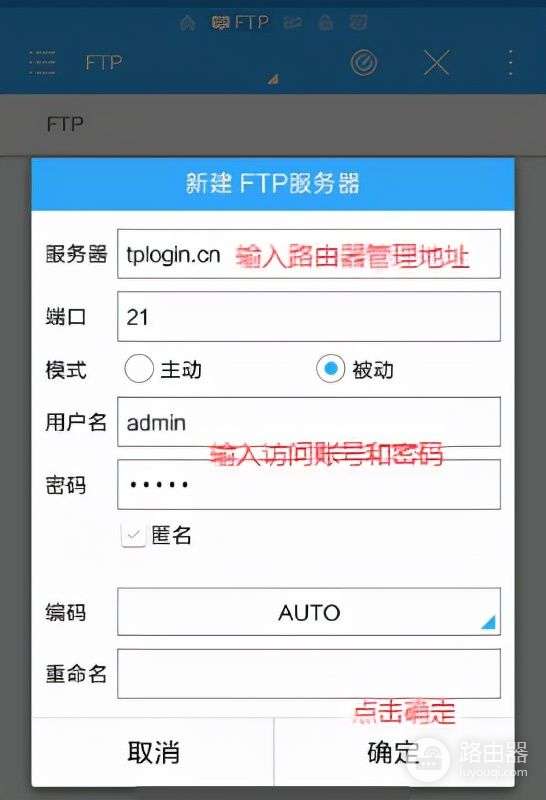
Task: Focus the 服务器 server address field
Action: click(309, 254)
